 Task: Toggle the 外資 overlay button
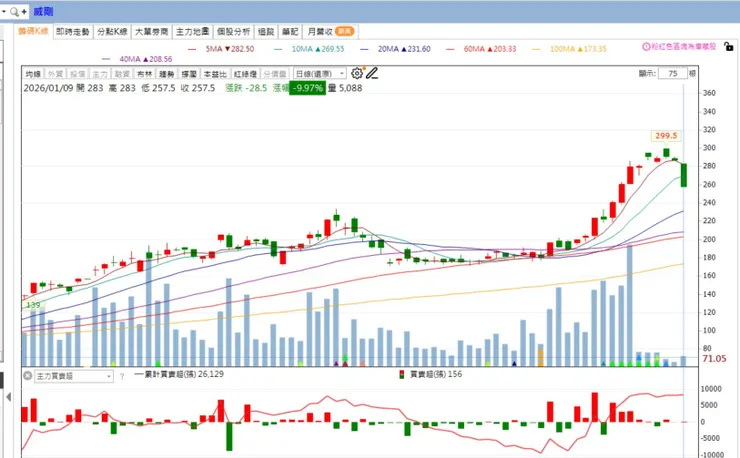click(55, 74)
